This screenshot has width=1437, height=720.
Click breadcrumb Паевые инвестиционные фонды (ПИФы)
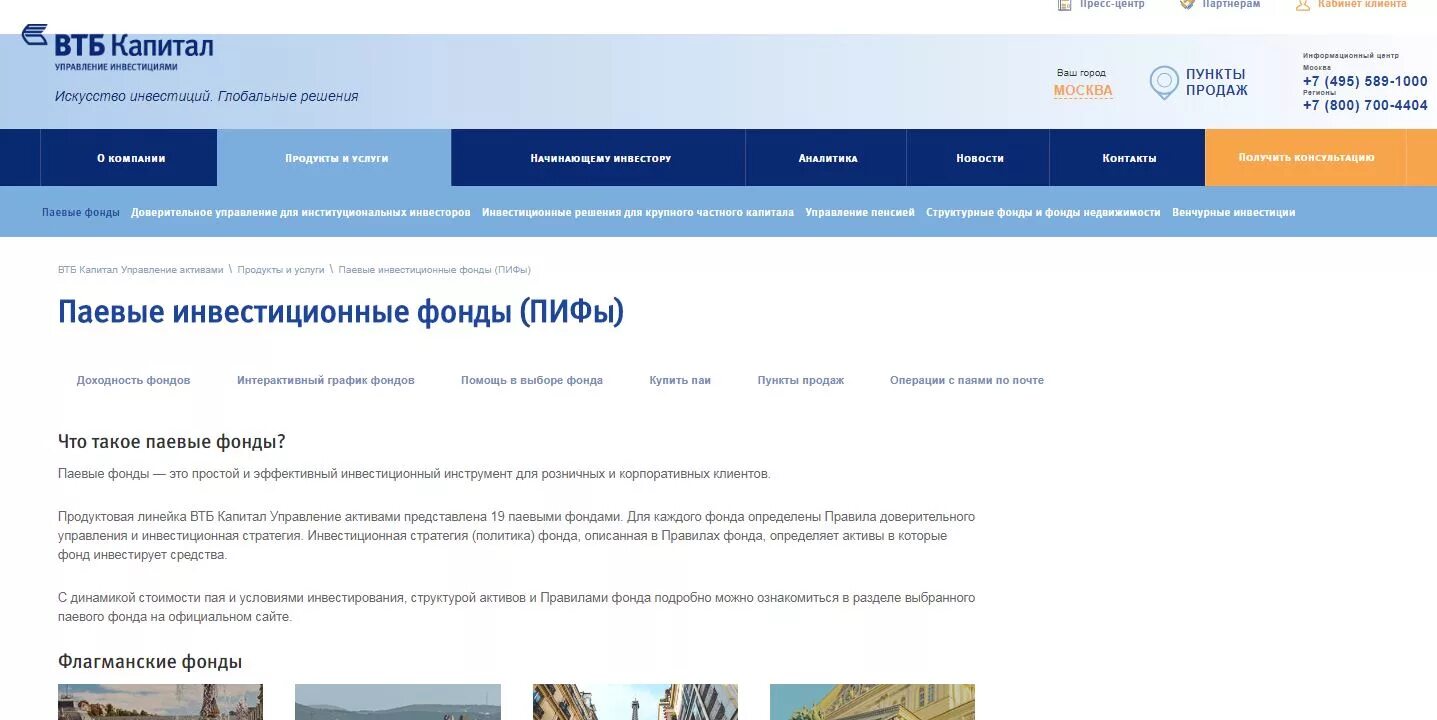(434, 270)
